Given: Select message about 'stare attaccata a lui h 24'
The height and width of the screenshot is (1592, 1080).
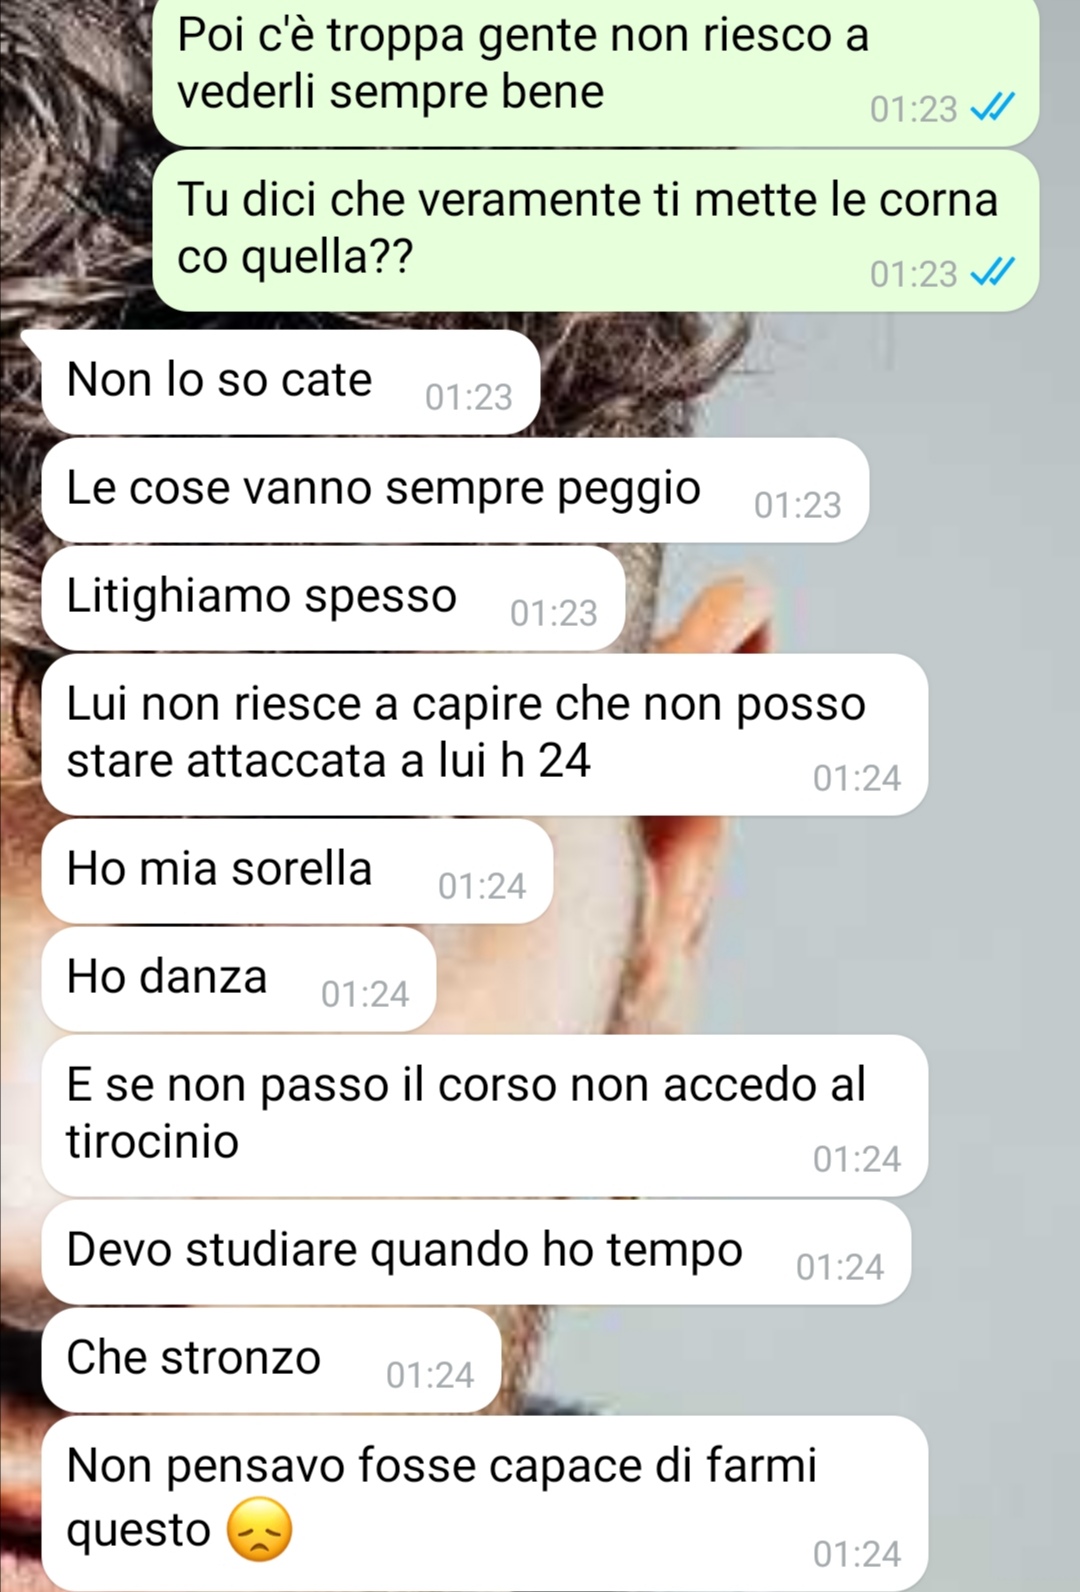Looking at the screenshot, I should tap(485, 734).
